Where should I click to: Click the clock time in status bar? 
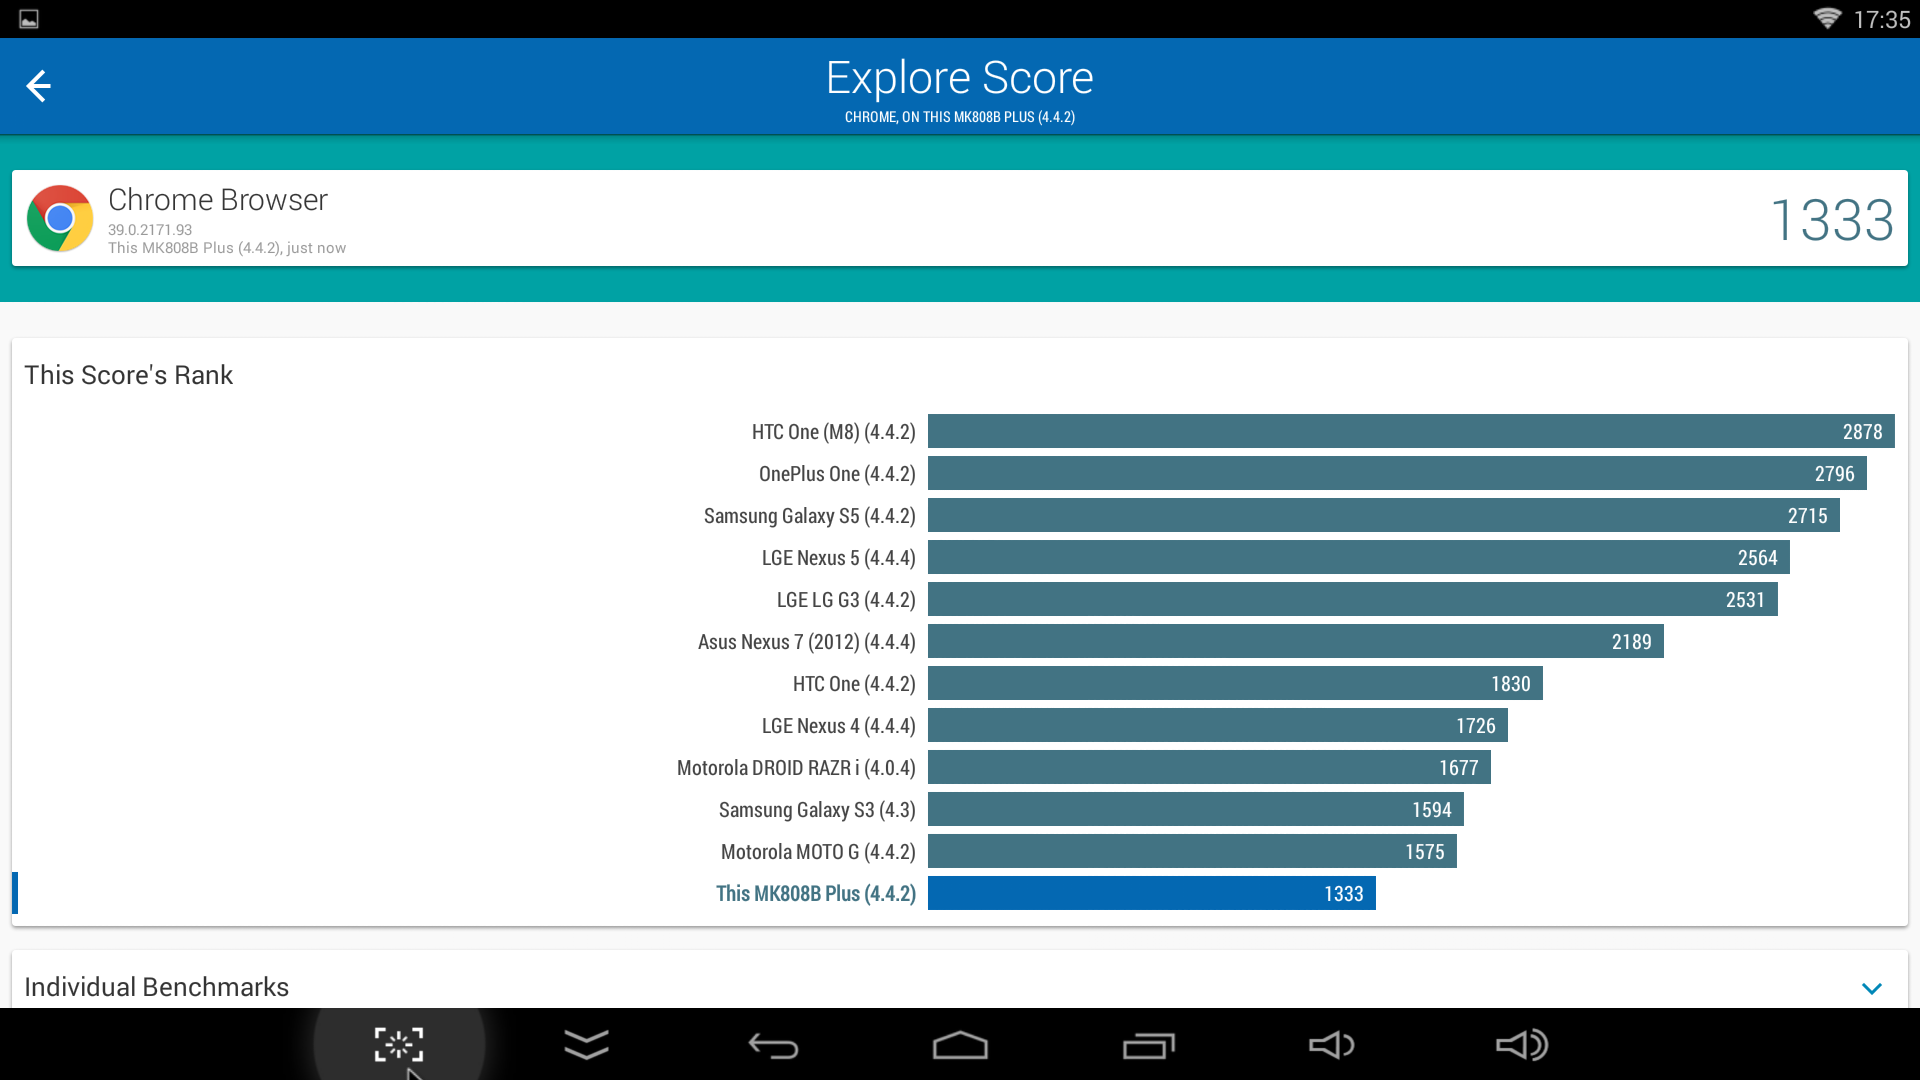[1881, 19]
